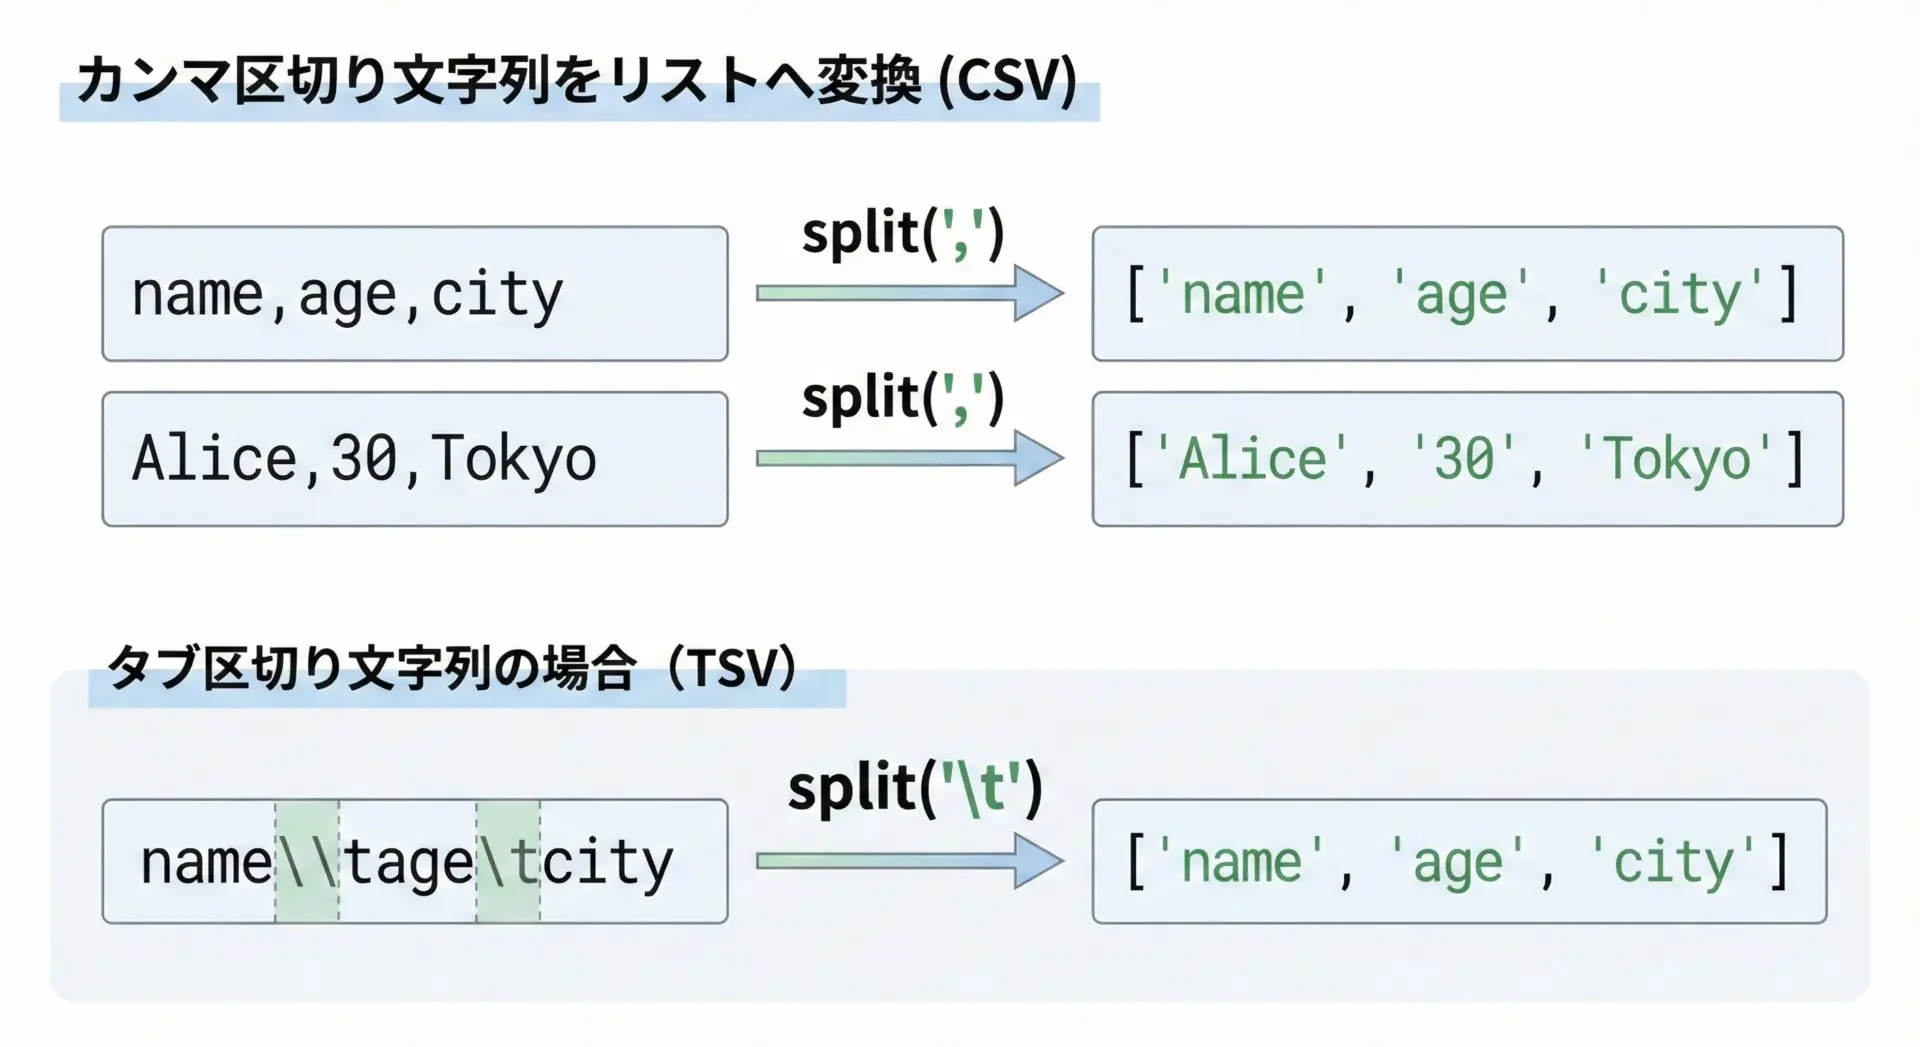Click the split(',') label above the second arrow
Screen dimensions: 1920x1047
(902, 398)
